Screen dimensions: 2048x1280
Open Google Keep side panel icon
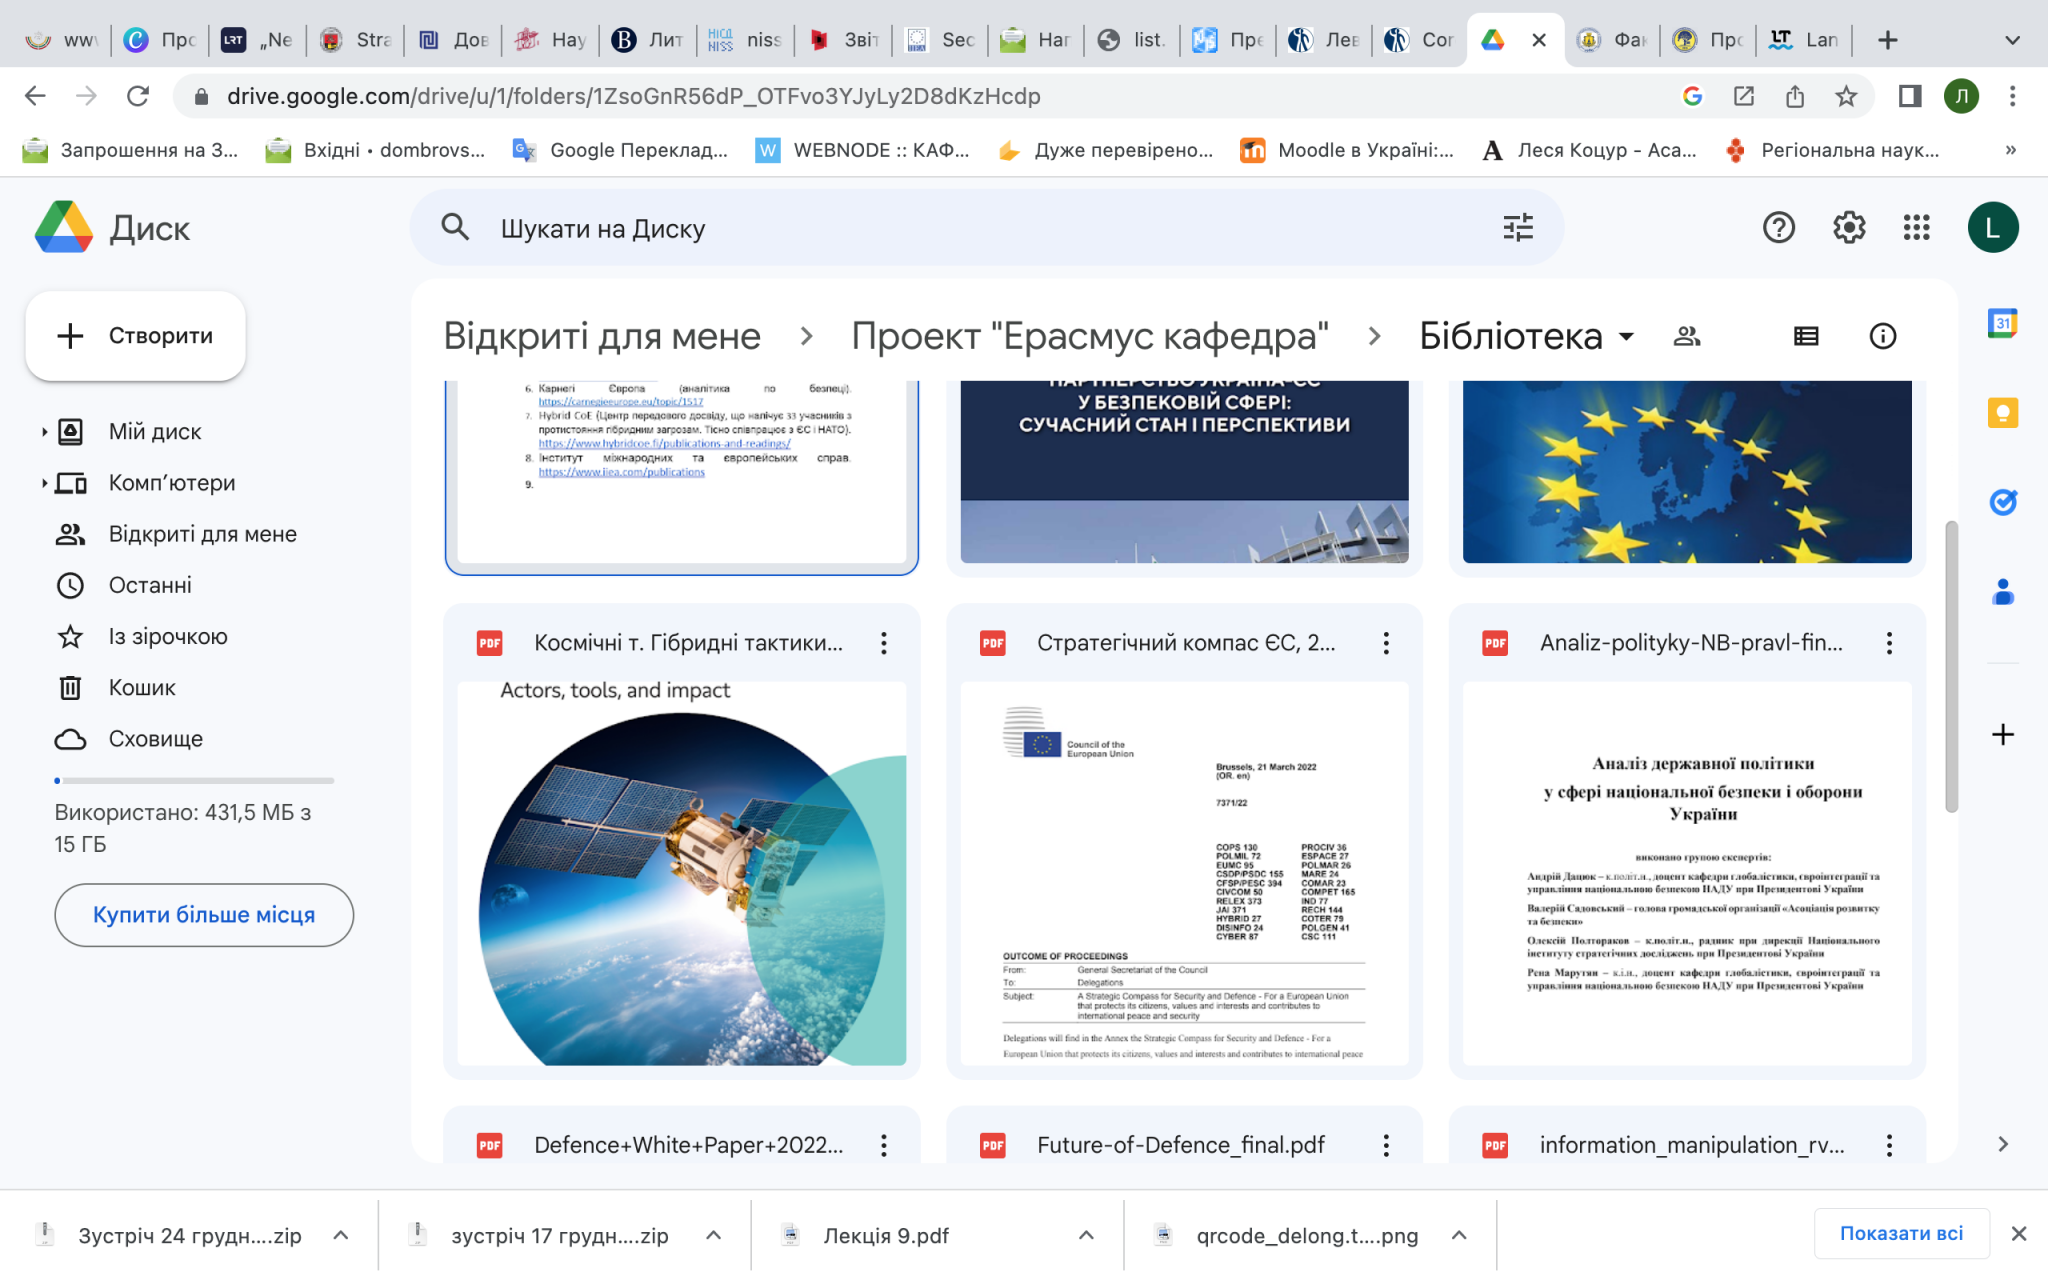(2003, 412)
